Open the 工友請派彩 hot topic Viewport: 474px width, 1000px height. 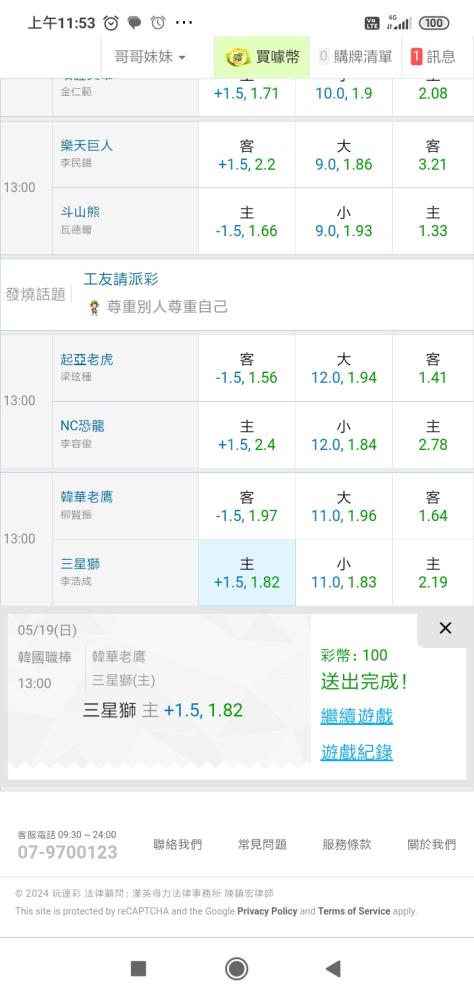coord(121,279)
